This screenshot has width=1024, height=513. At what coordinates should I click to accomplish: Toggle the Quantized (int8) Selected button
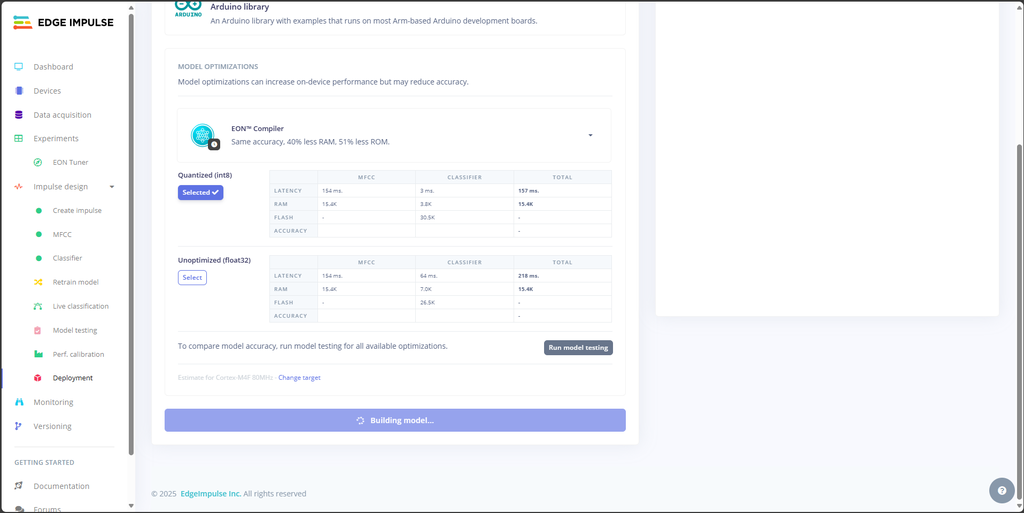(x=200, y=192)
